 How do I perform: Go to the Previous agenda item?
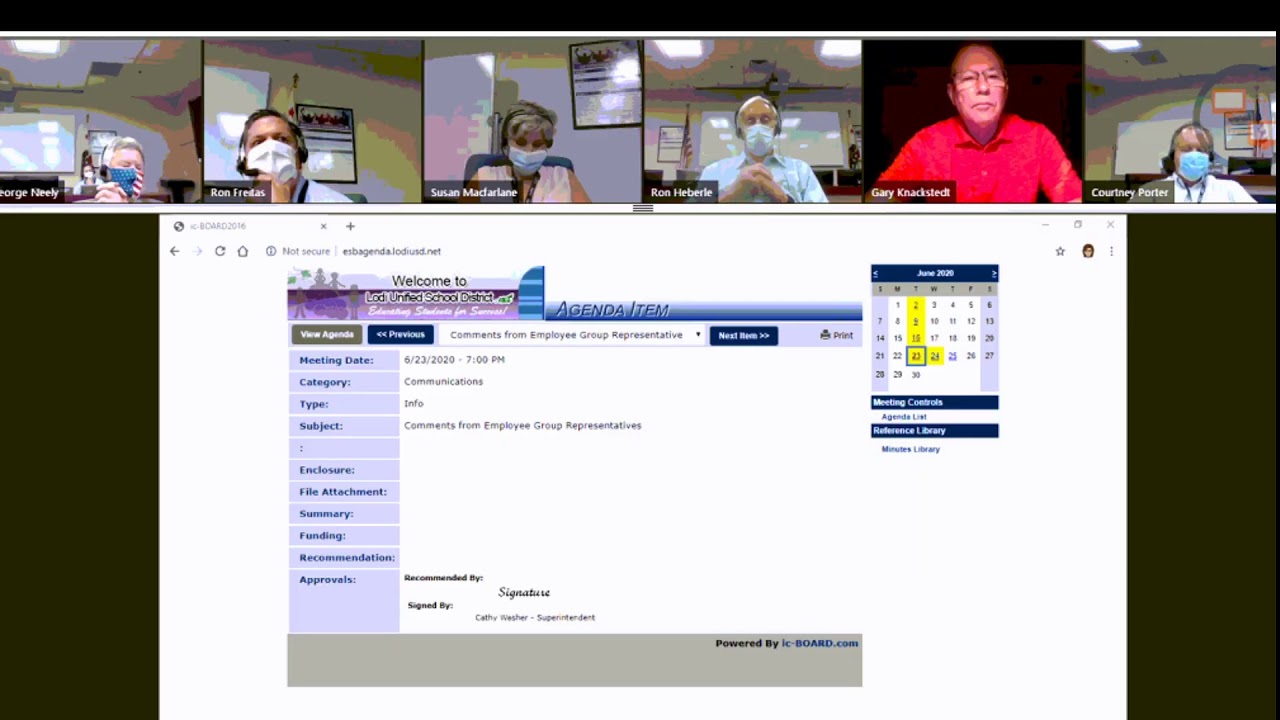400,335
